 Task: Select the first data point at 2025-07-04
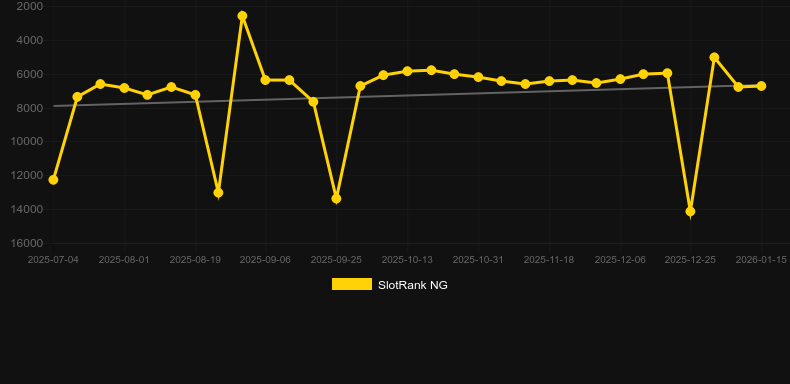(x=53, y=180)
